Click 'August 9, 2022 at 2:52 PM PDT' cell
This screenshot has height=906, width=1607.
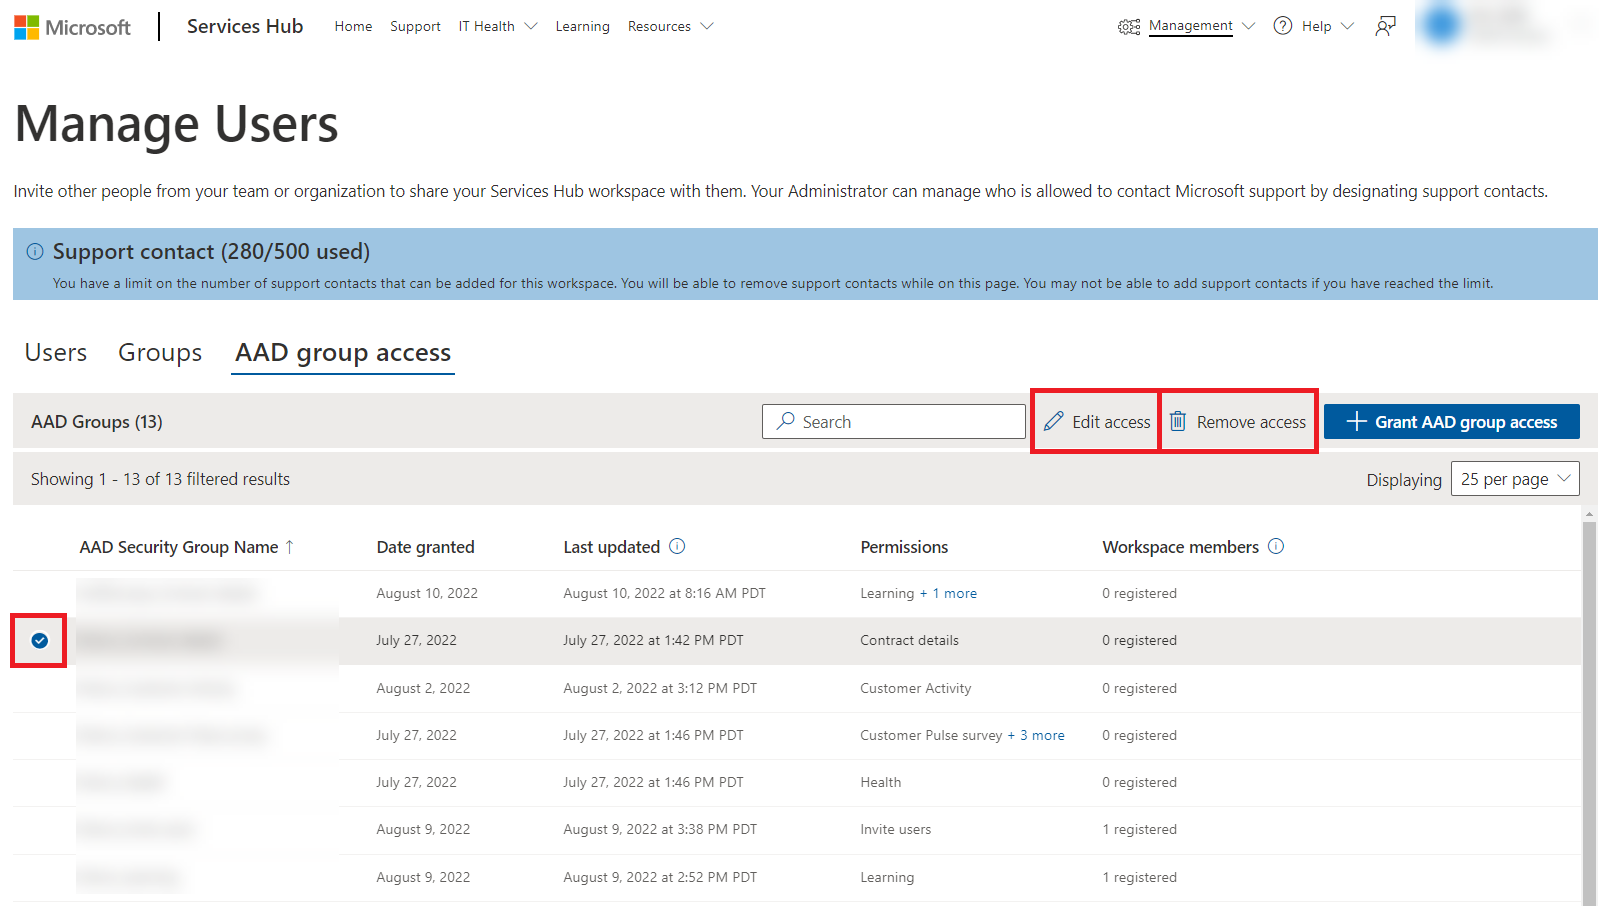pyautogui.click(x=660, y=877)
